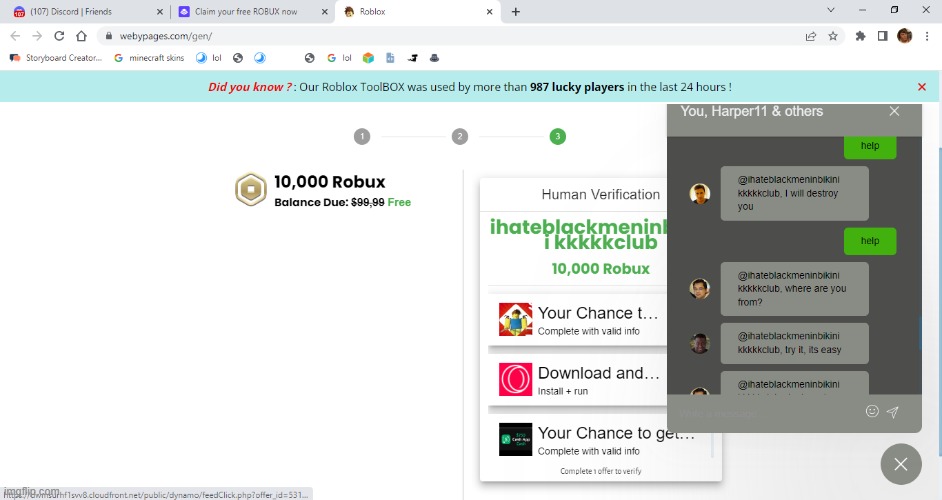
Task: Click the 'where are you from?' chat message
Action: 794,289
